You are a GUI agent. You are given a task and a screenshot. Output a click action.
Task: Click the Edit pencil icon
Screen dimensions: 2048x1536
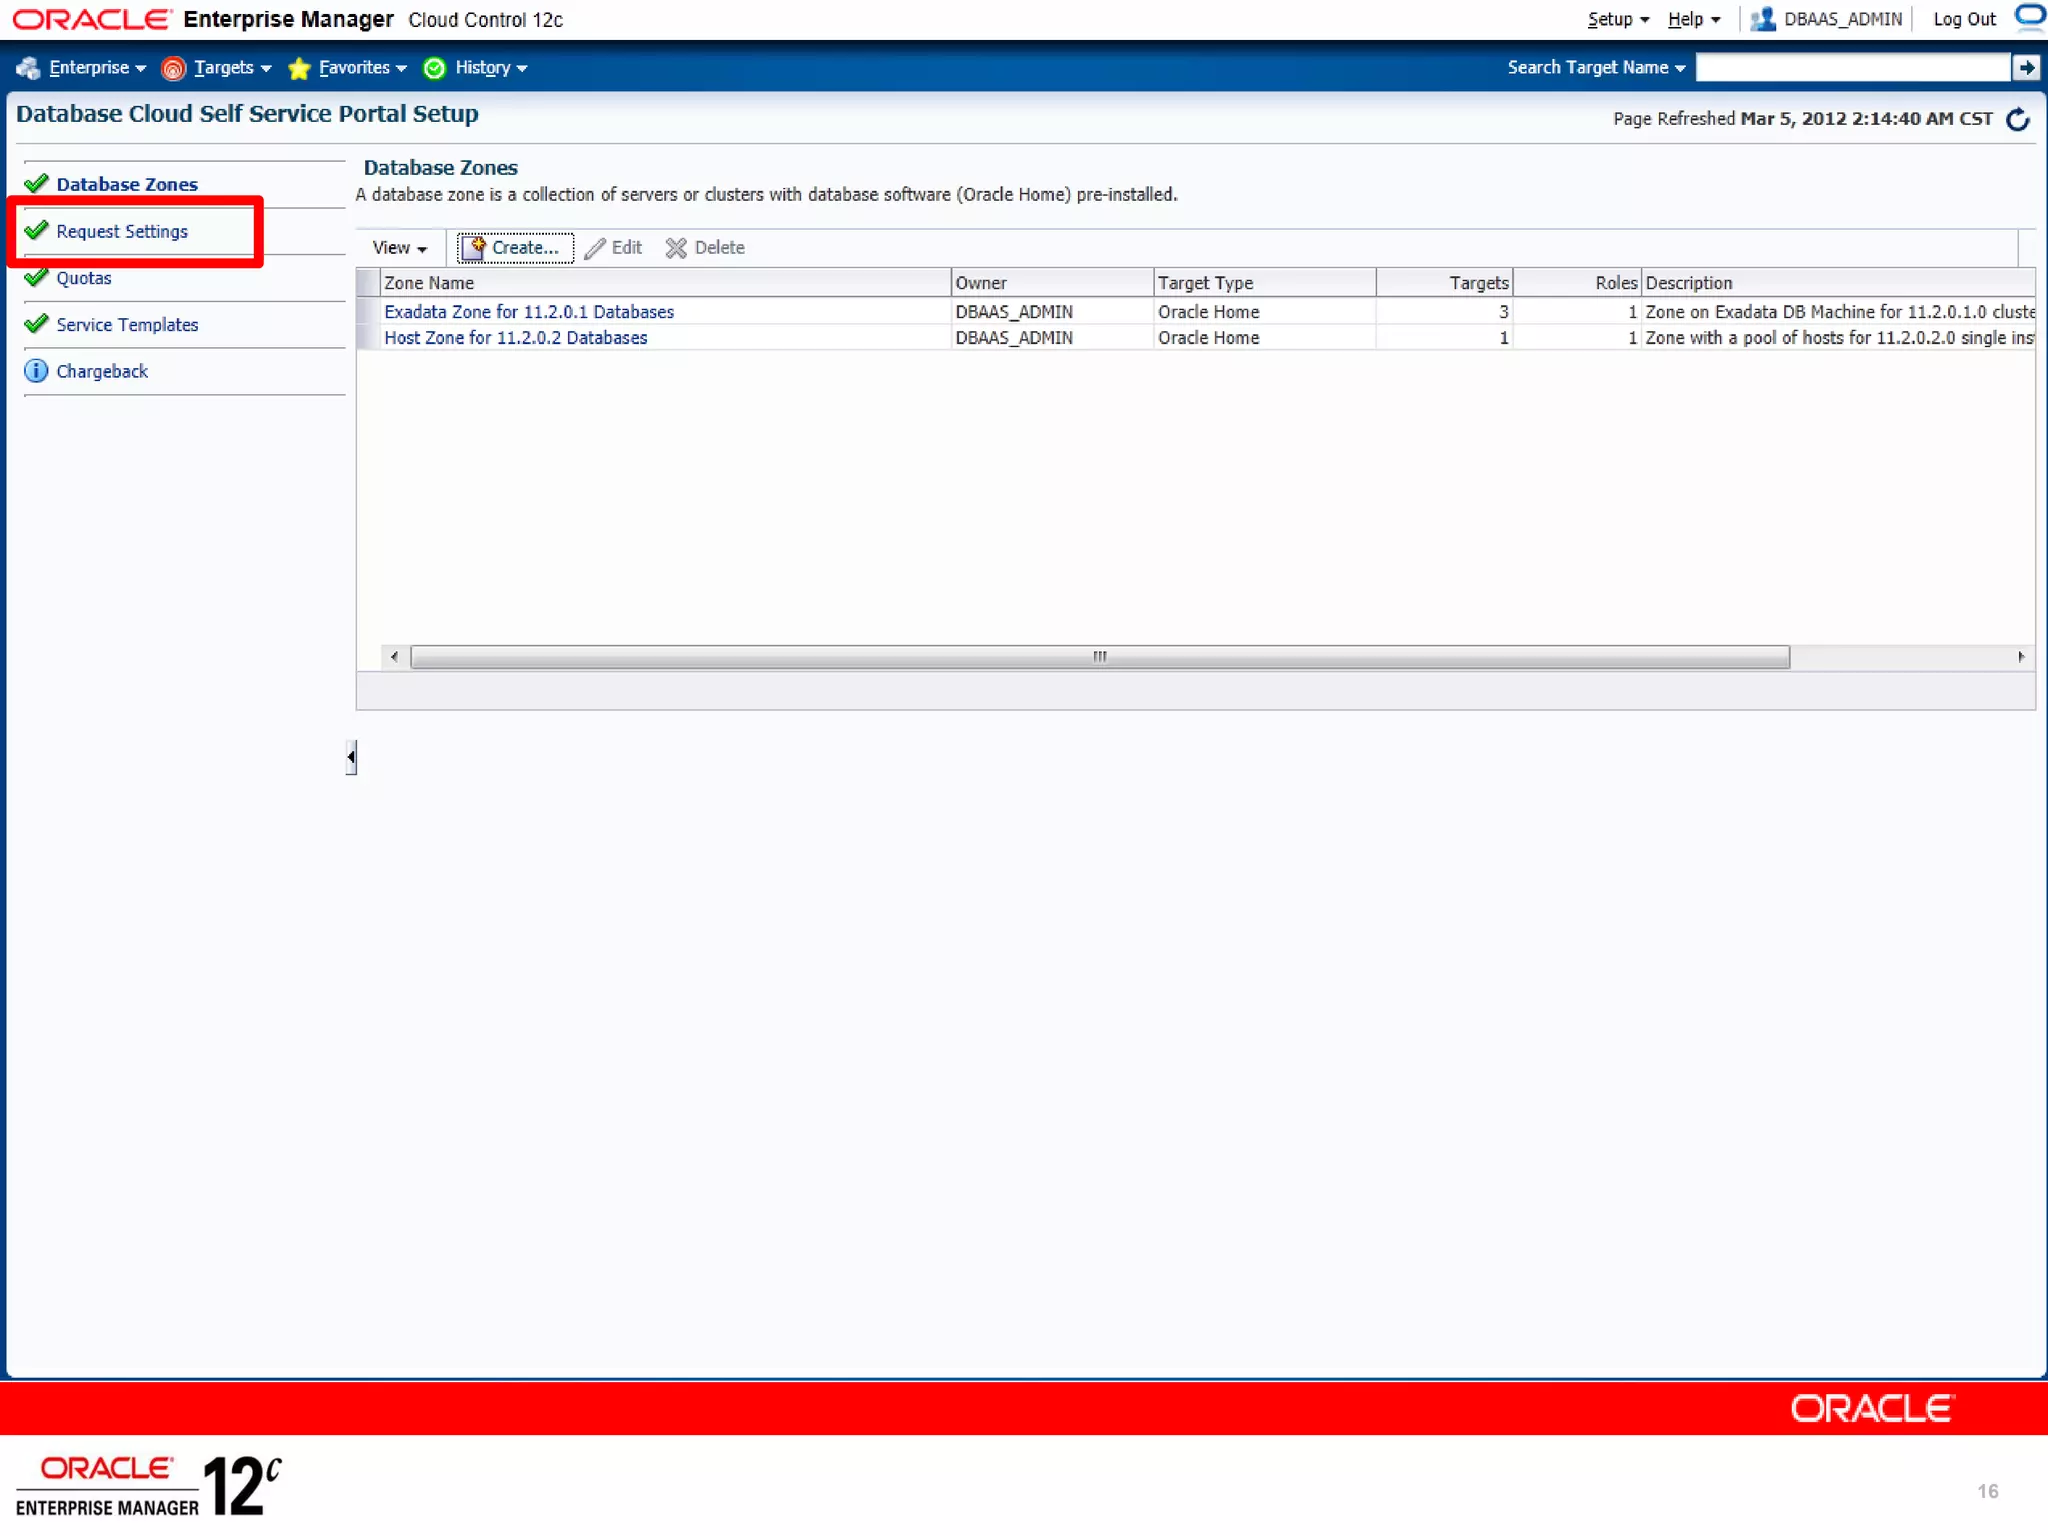596,248
